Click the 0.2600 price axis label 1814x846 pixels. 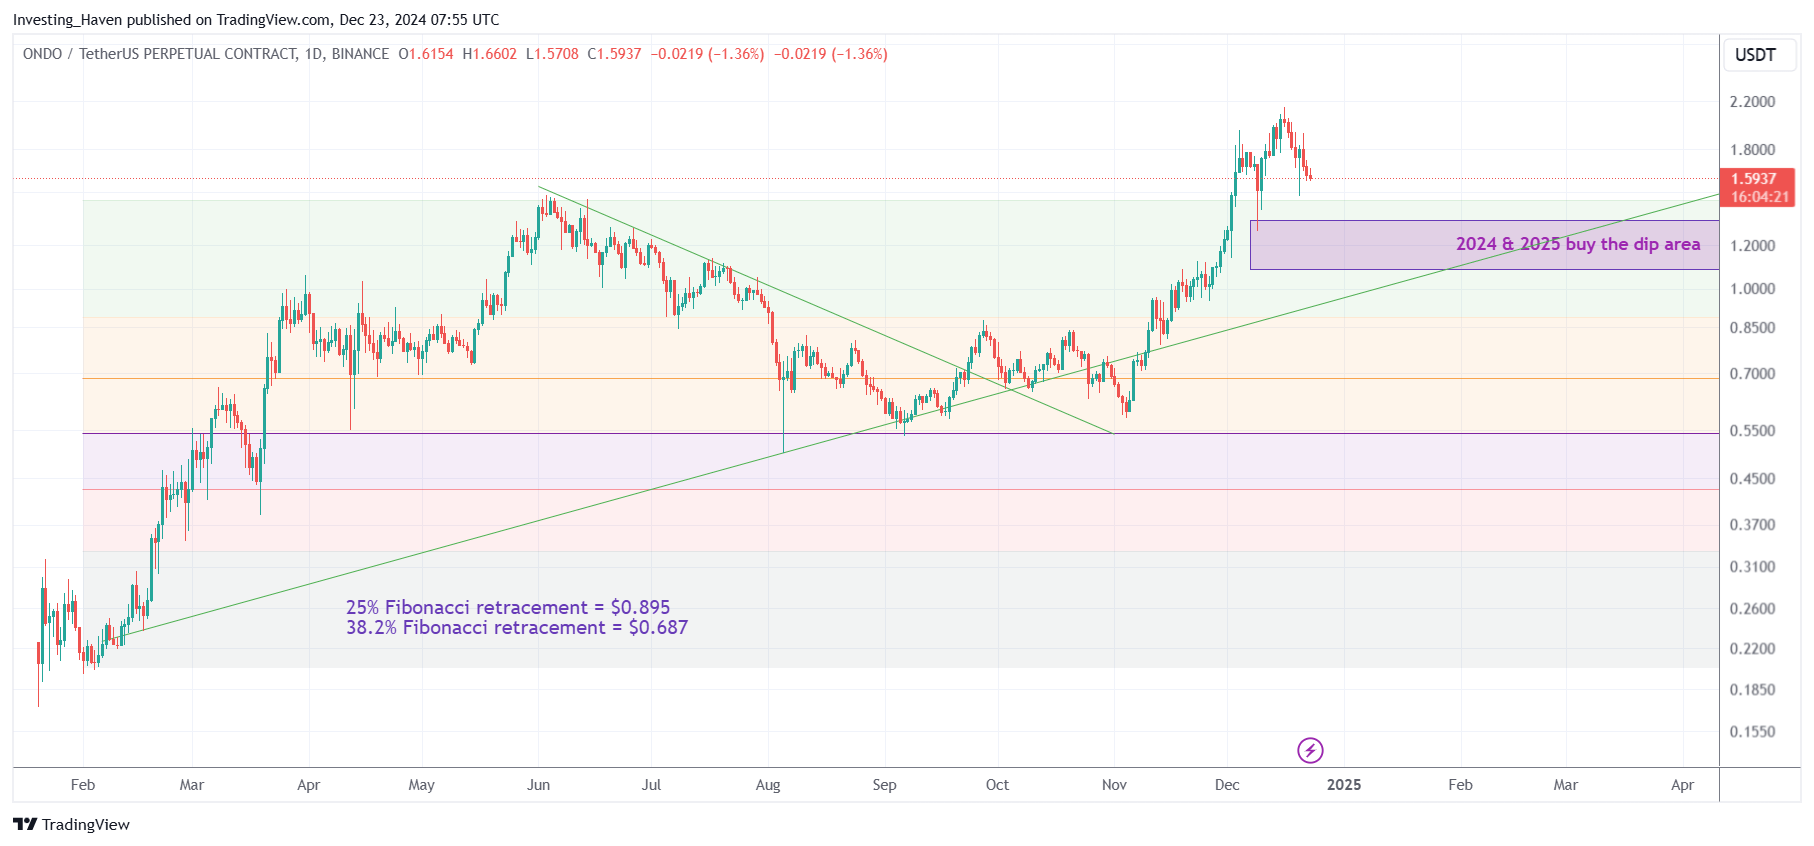click(1753, 609)
